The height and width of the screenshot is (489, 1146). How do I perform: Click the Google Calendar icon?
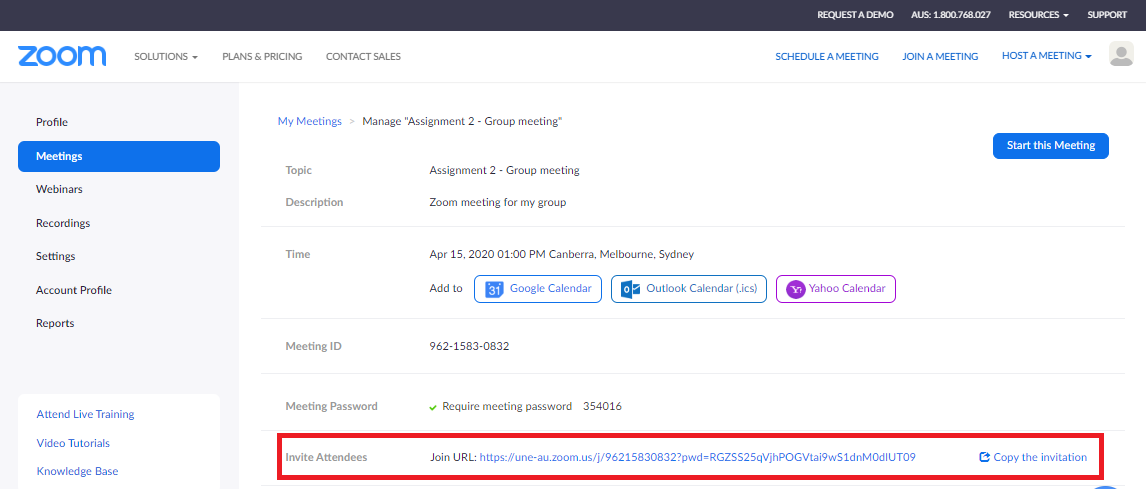tap(494, 289)
